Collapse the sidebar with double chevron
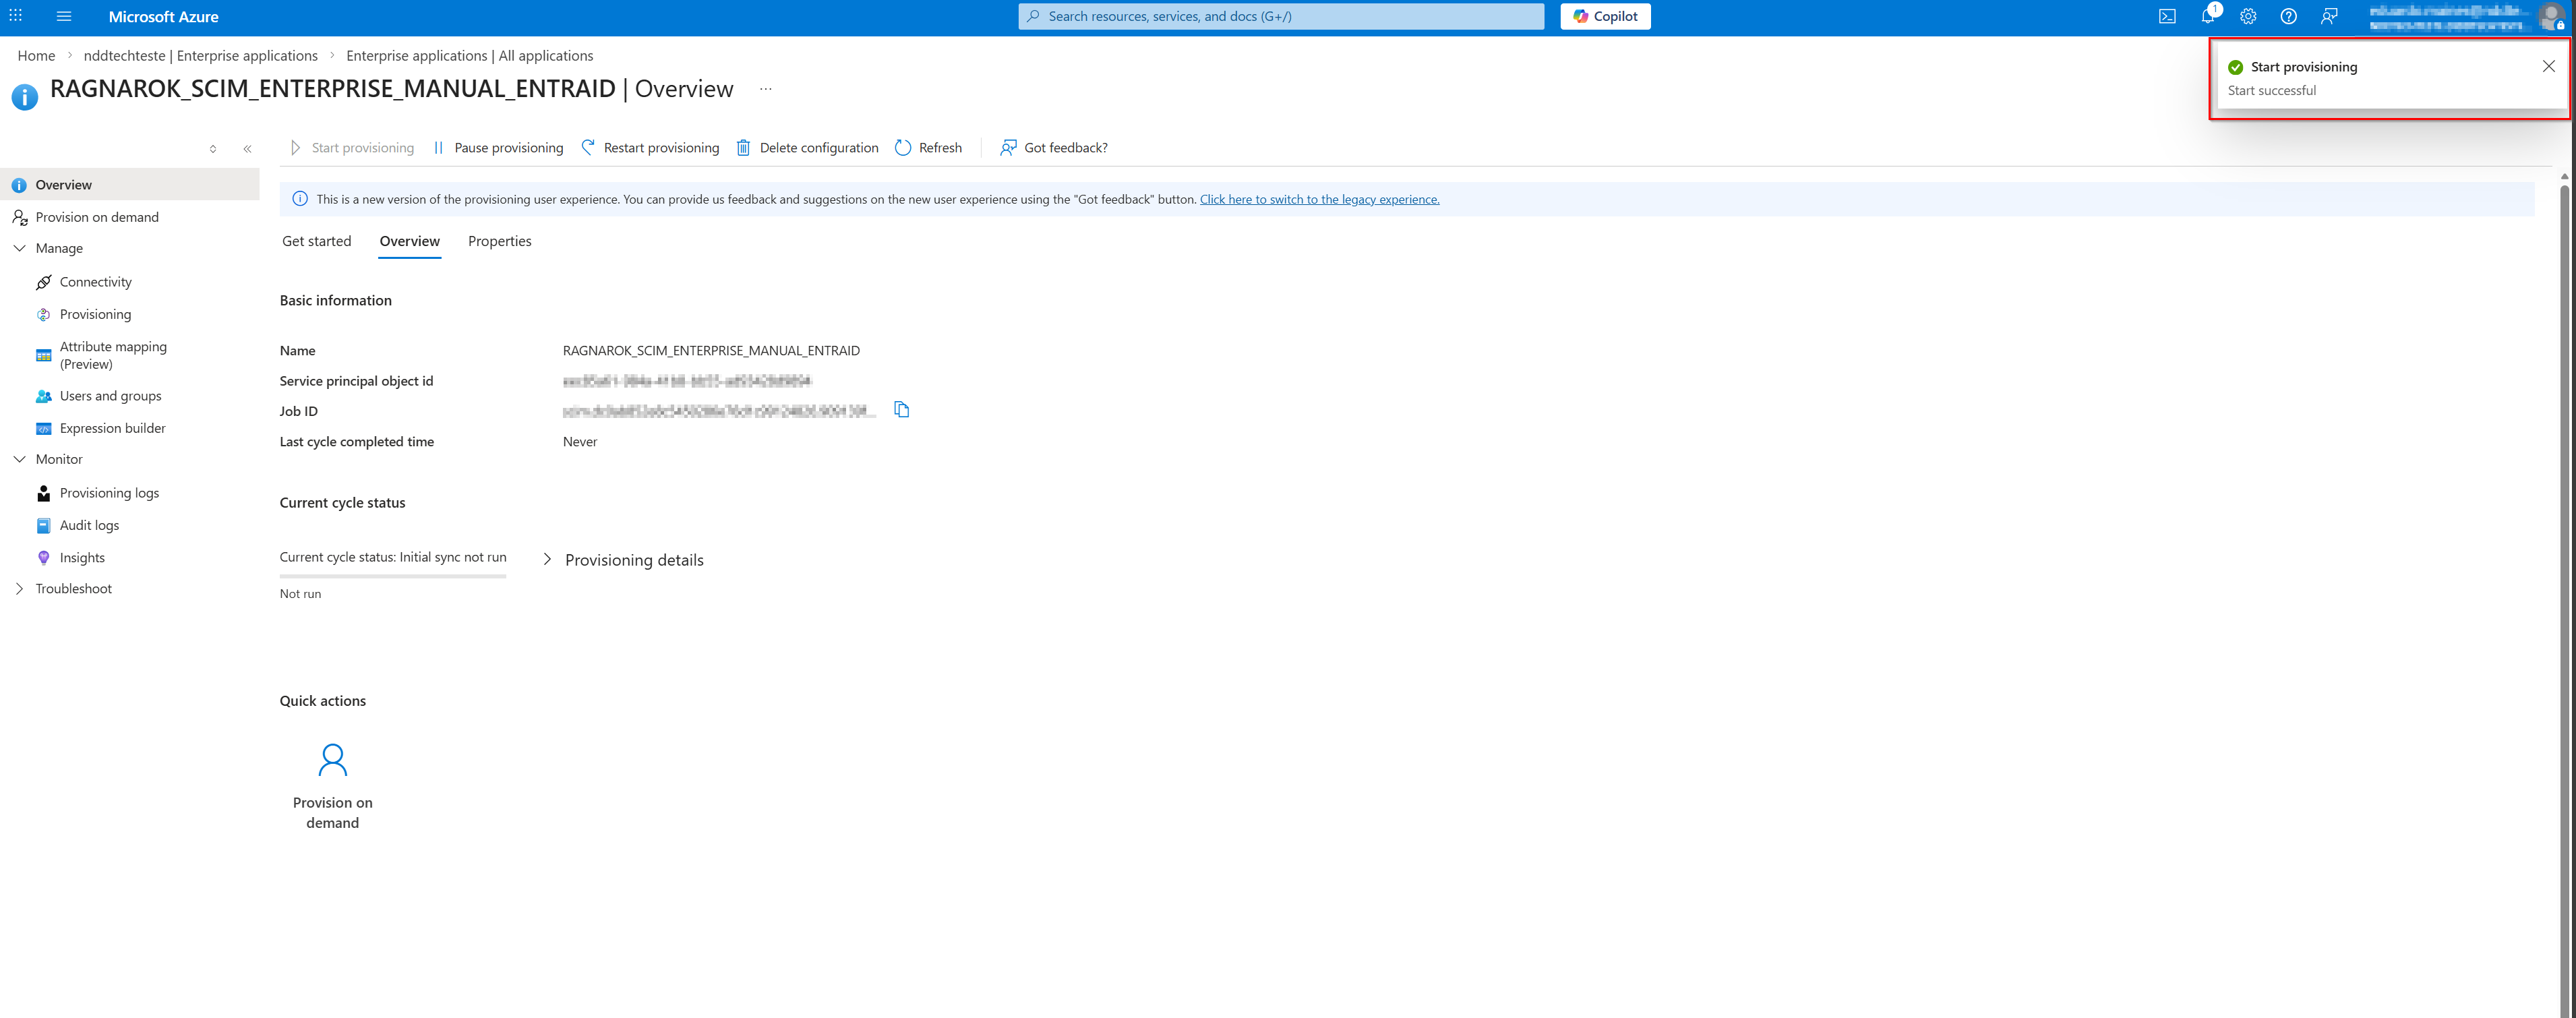 [x=247, y=149]
